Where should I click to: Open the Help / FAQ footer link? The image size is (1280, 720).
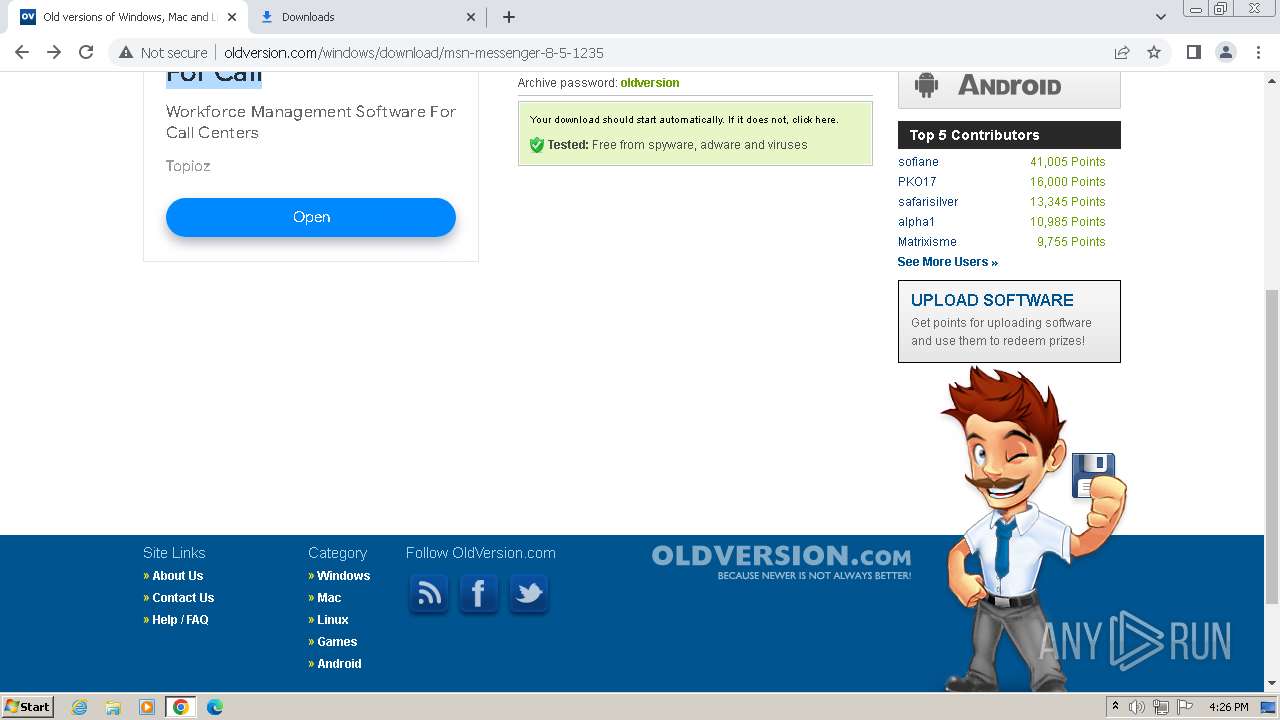tap(180, 620)
